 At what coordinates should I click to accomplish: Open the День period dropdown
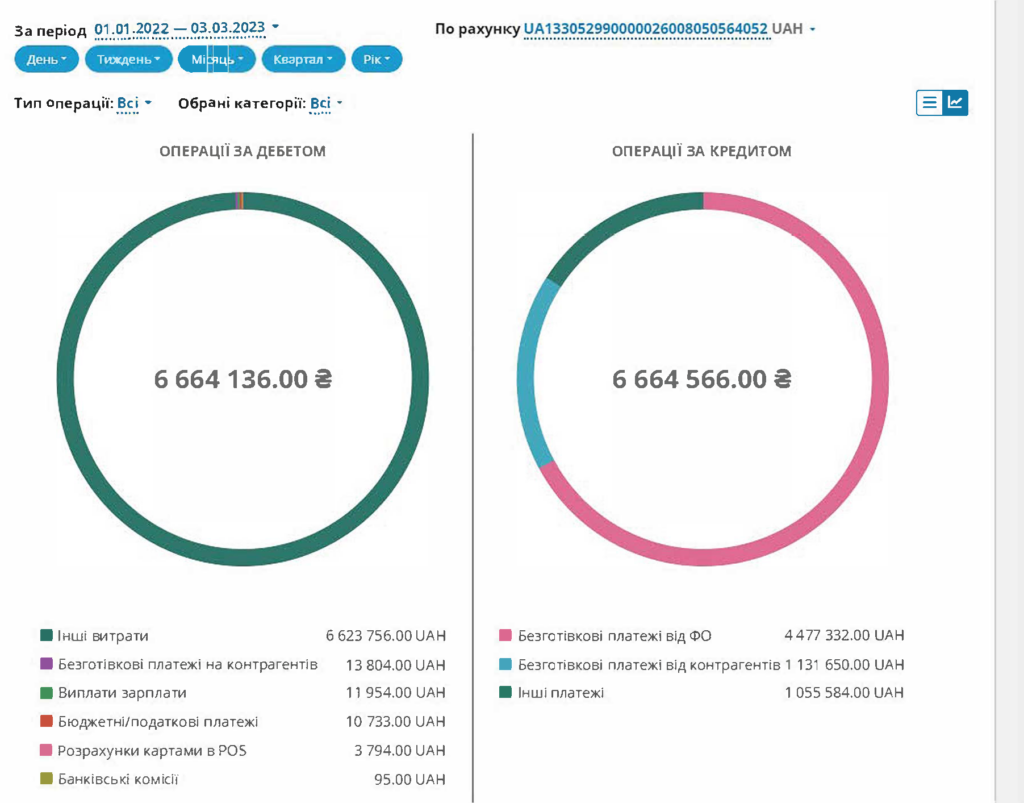(47, 60)
